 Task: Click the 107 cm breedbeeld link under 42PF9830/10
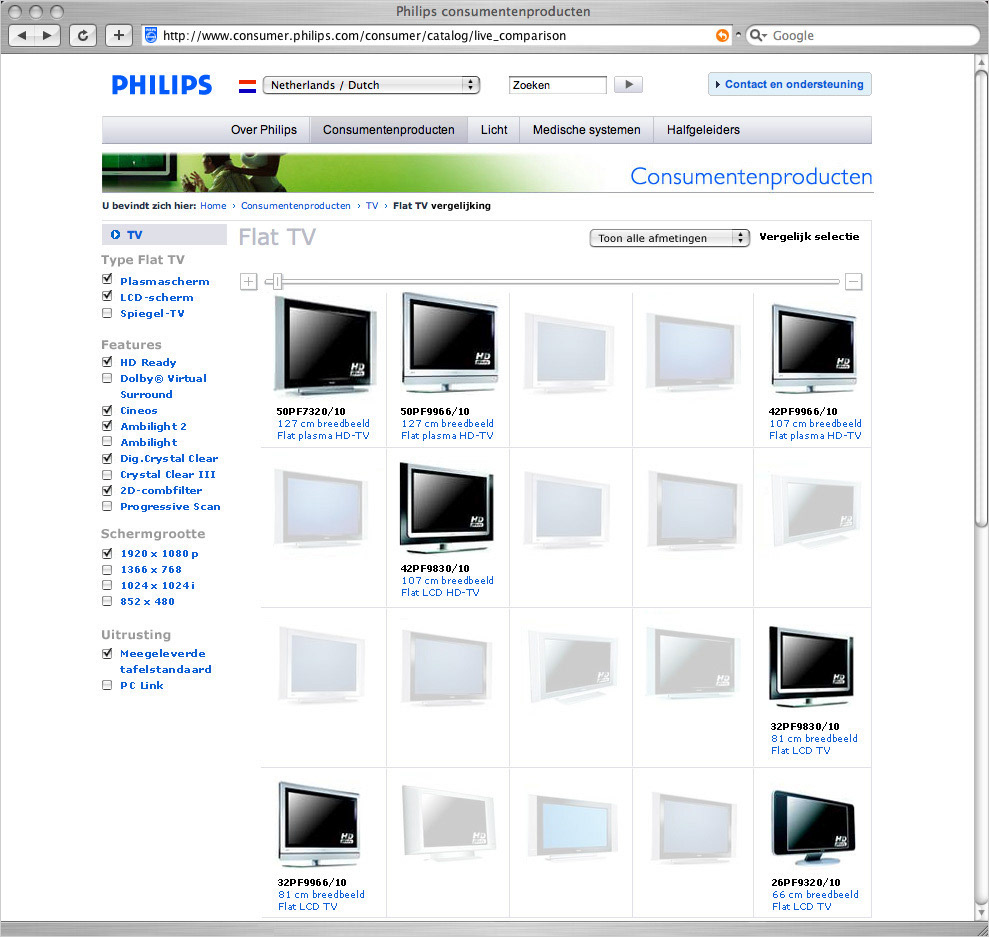448,580
